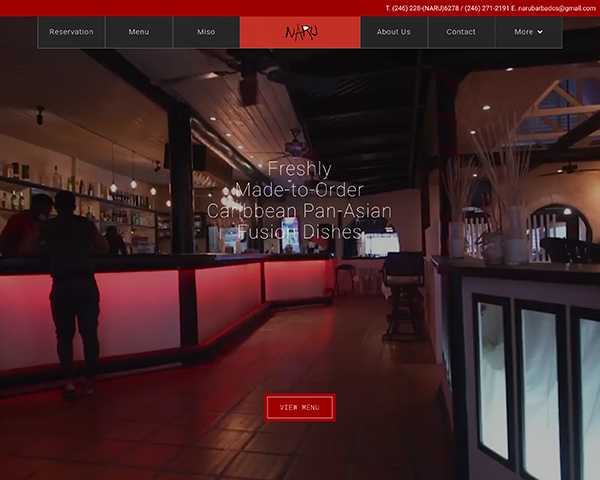Click the (246) 271-2191 phone number
This screenshot has width=600, height=480.
click(487, 8)
